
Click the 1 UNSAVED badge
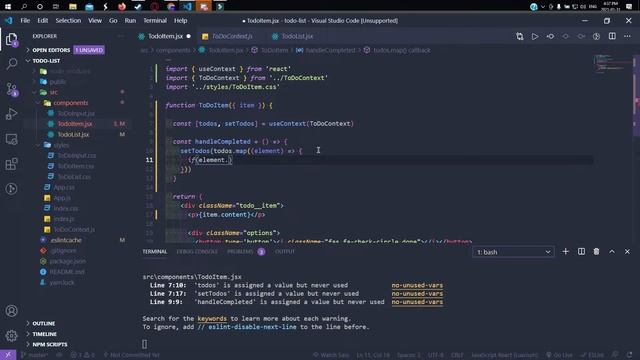[89, 50]
